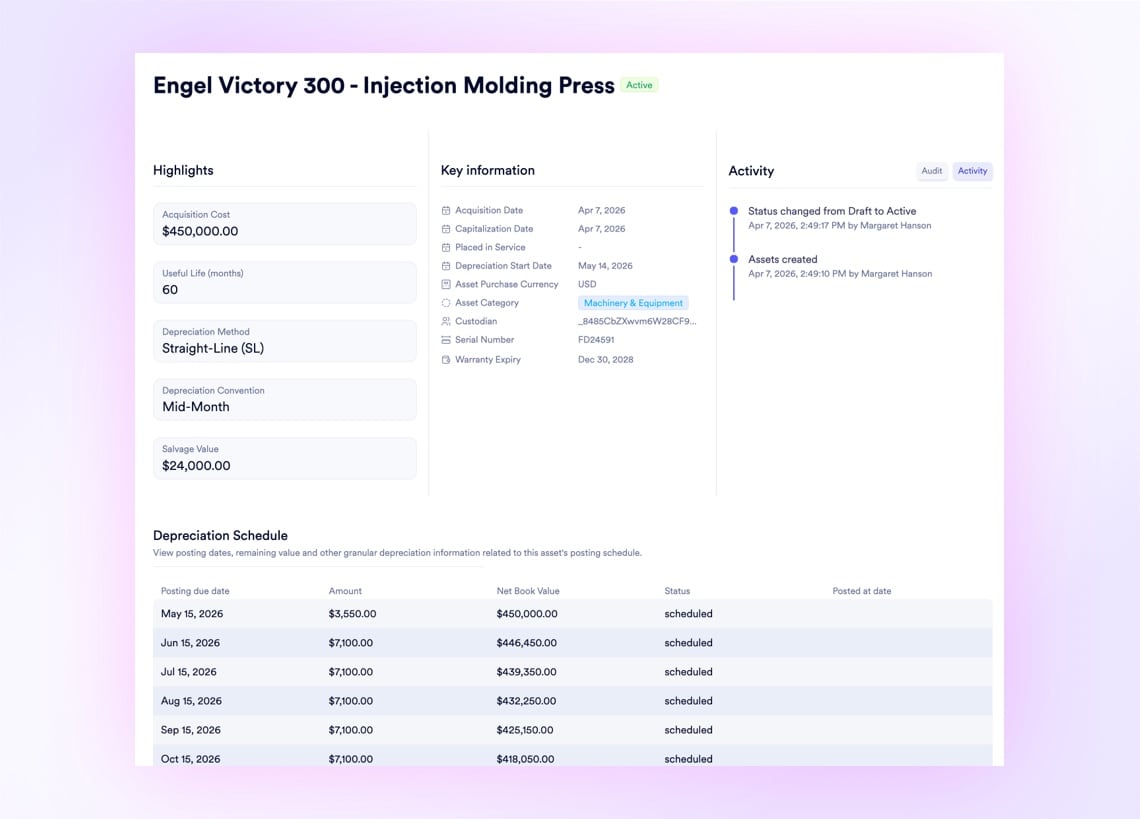Click the Placed in Service calendar icon
The height and width of the screenshot is (819, 1140).
point(446,247)
